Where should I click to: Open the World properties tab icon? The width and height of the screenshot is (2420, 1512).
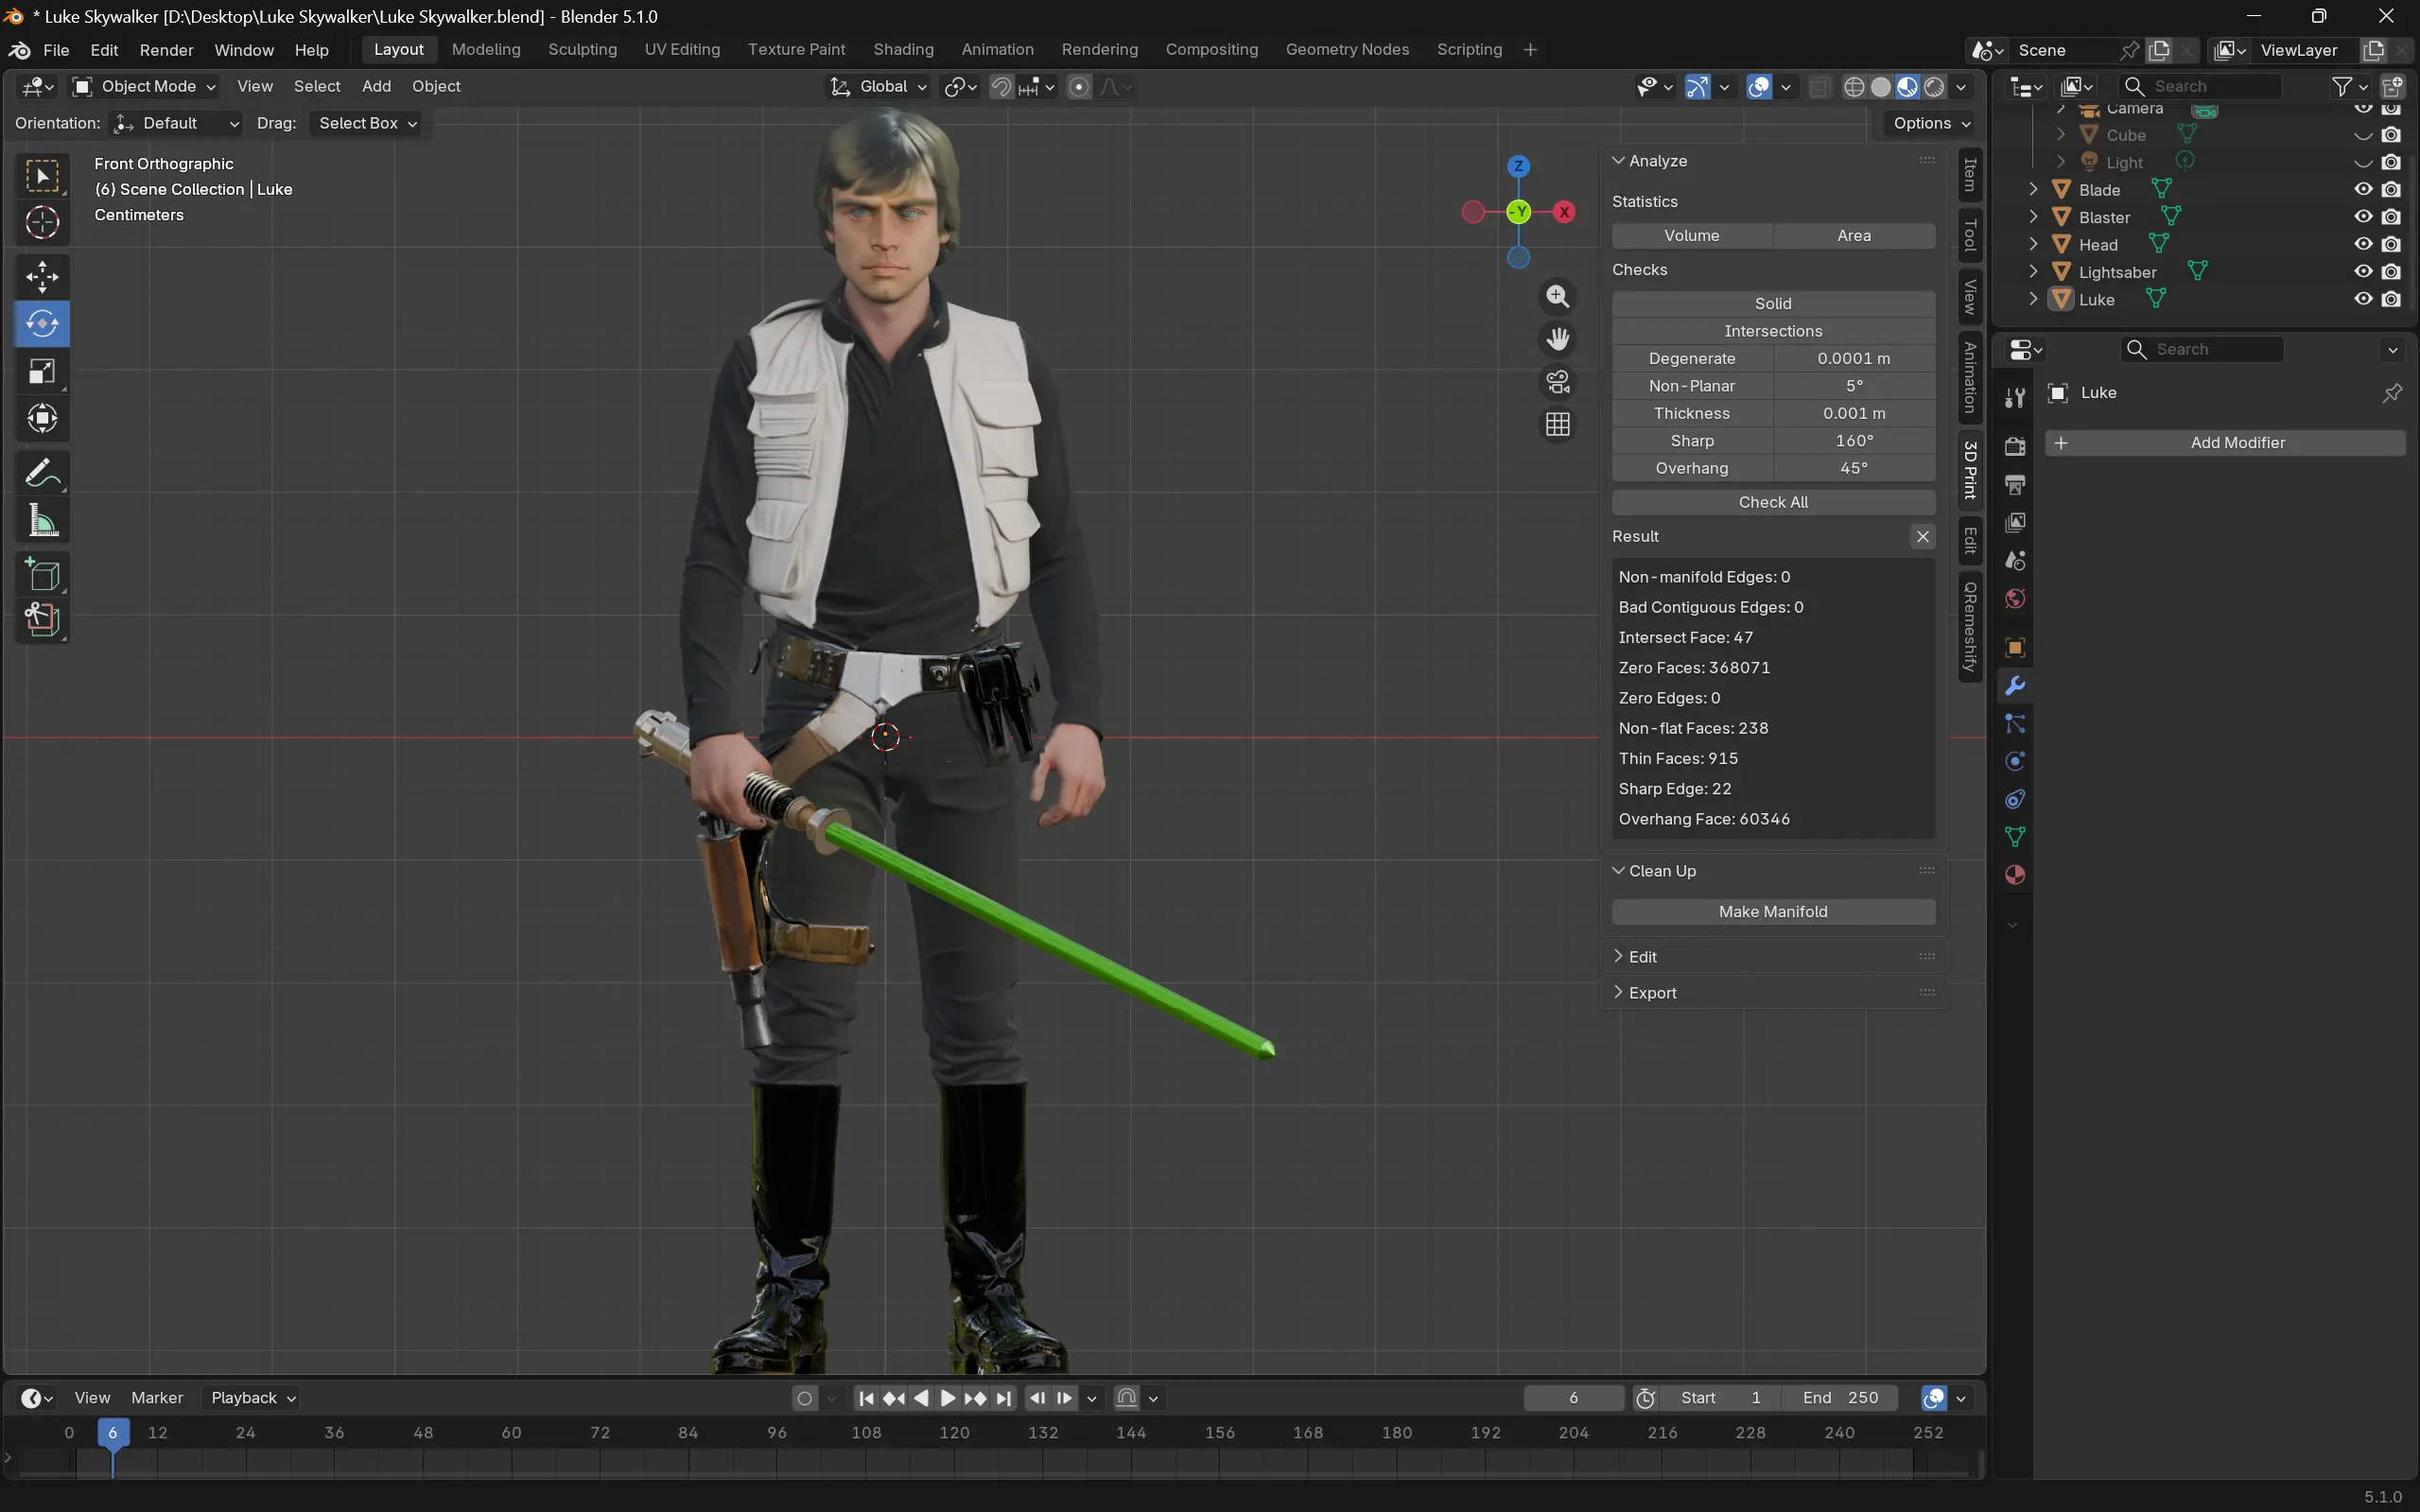pos(2015,599)
